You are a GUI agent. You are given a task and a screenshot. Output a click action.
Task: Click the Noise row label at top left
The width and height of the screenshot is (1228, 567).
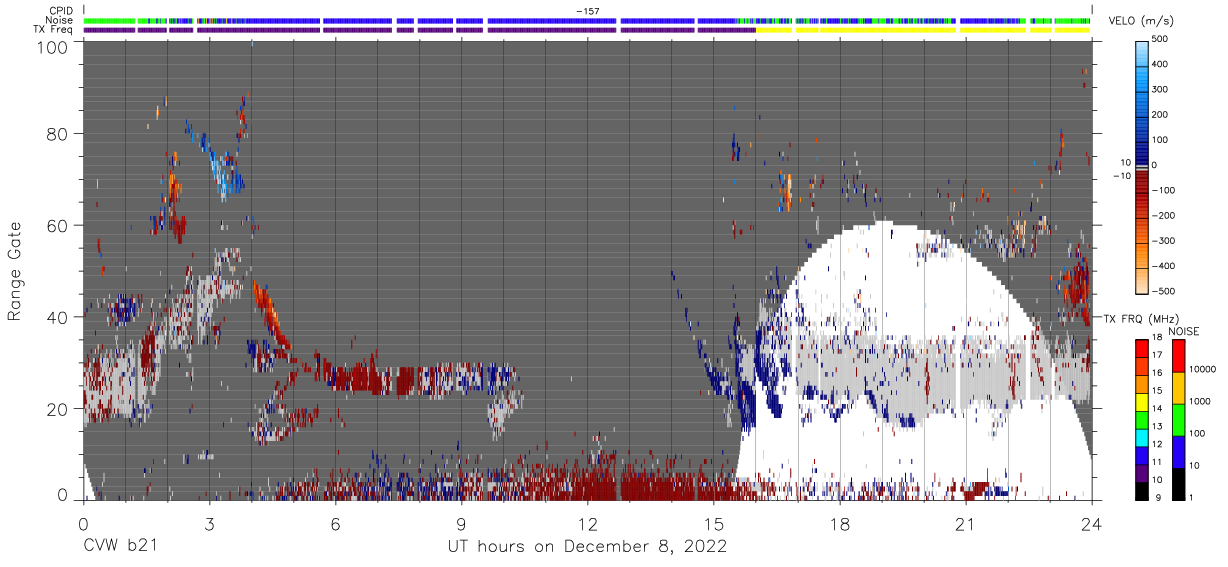click(x=61, y=20)
